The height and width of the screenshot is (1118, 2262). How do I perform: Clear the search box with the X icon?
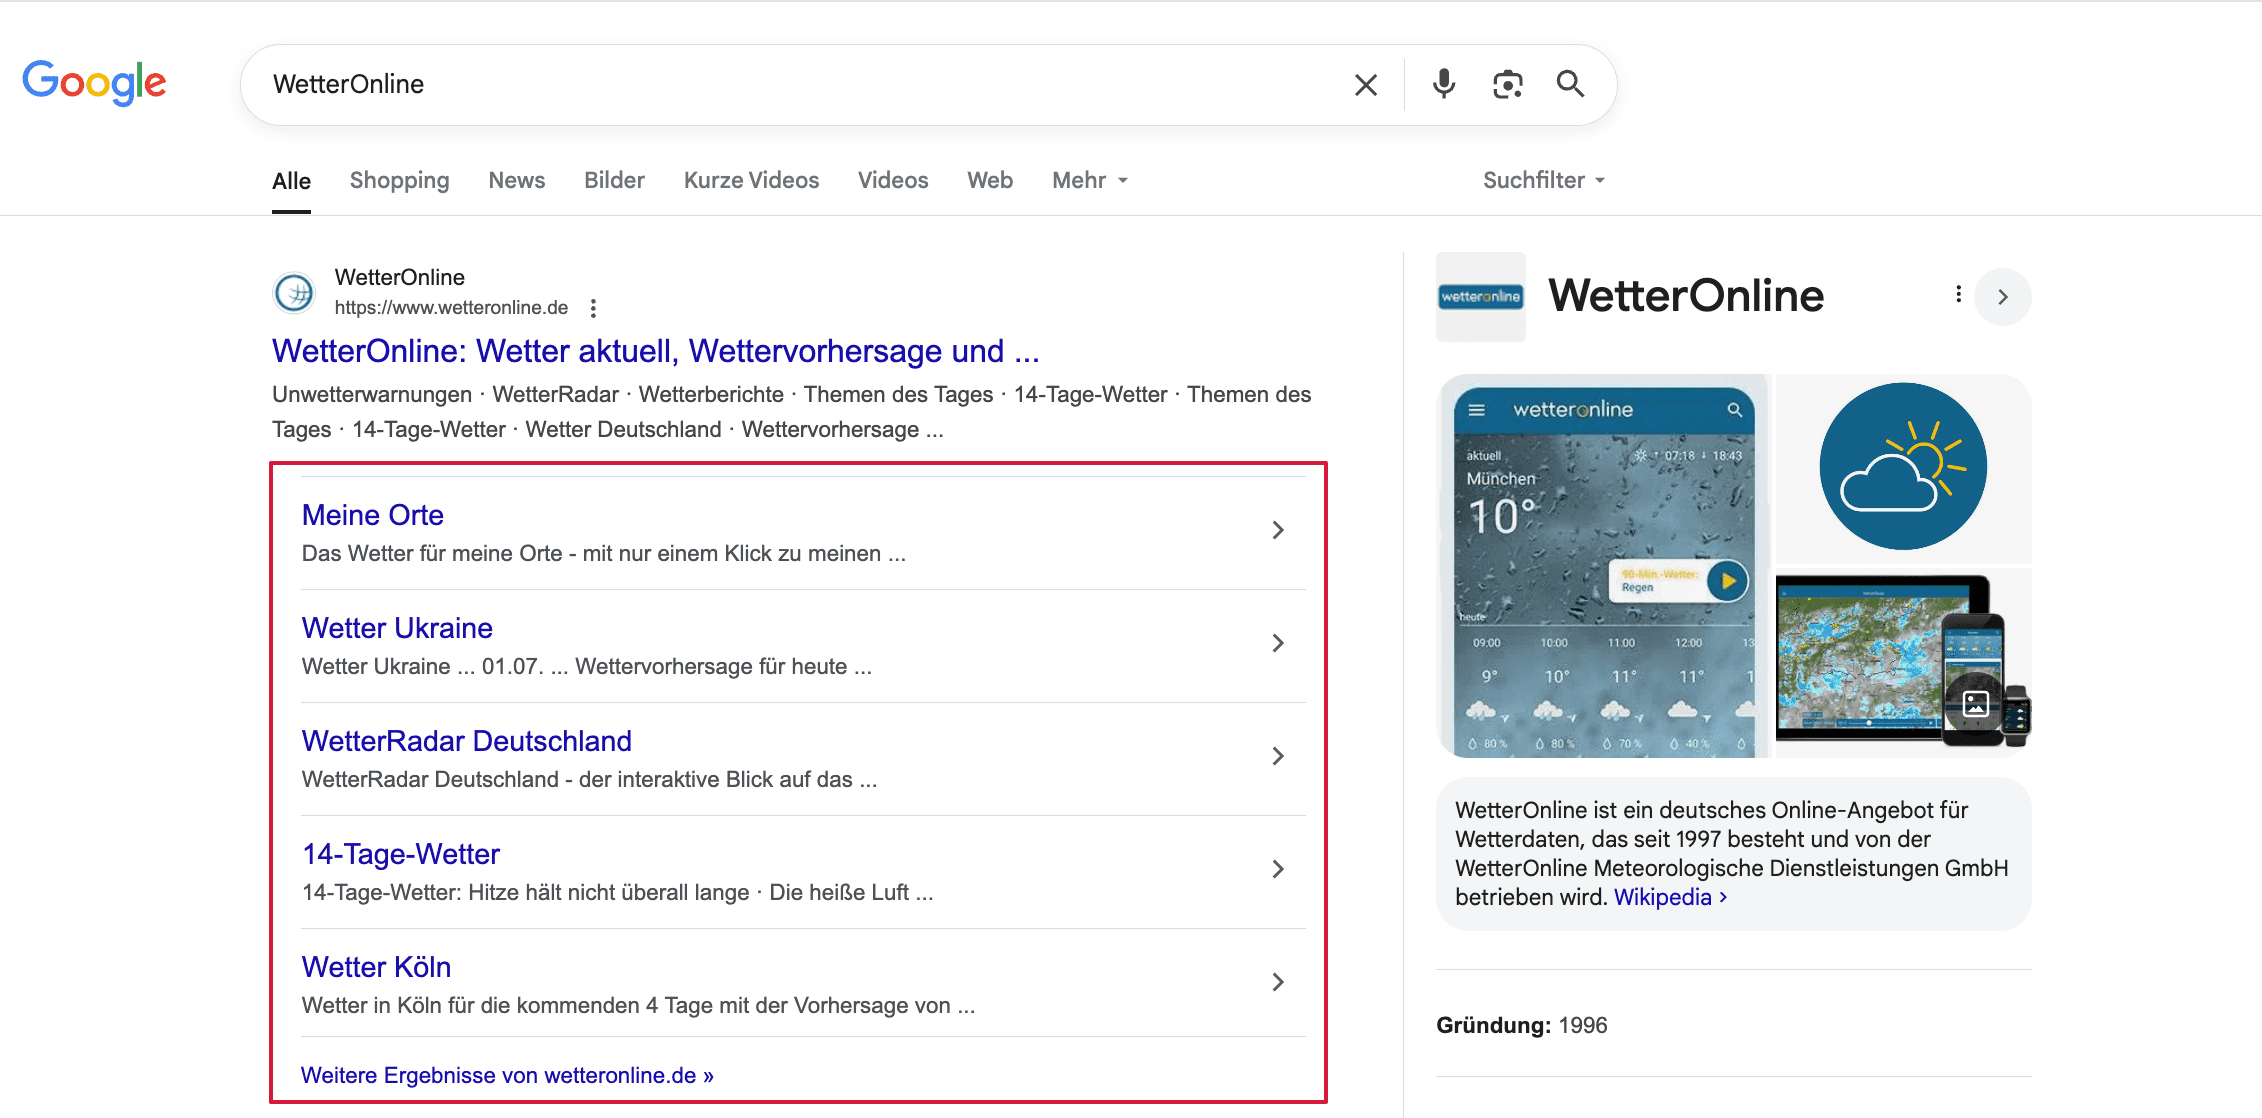1365,85
